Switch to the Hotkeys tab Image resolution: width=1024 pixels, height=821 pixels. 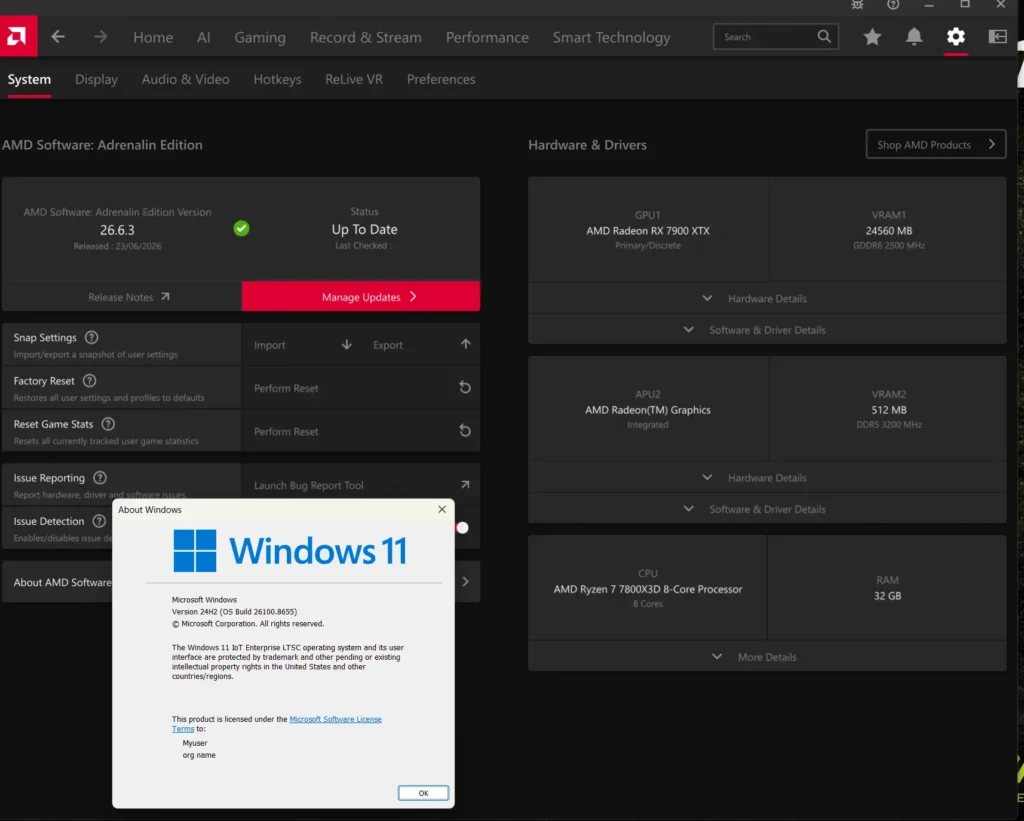(277, 80)
